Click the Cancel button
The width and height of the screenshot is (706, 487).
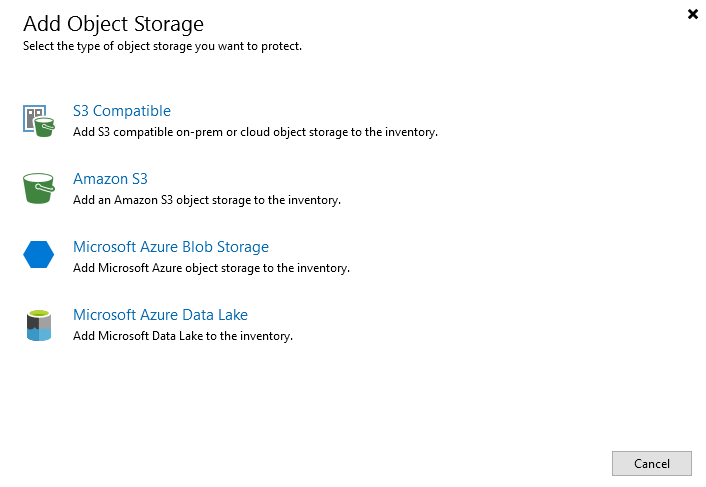tap(652, 464)
